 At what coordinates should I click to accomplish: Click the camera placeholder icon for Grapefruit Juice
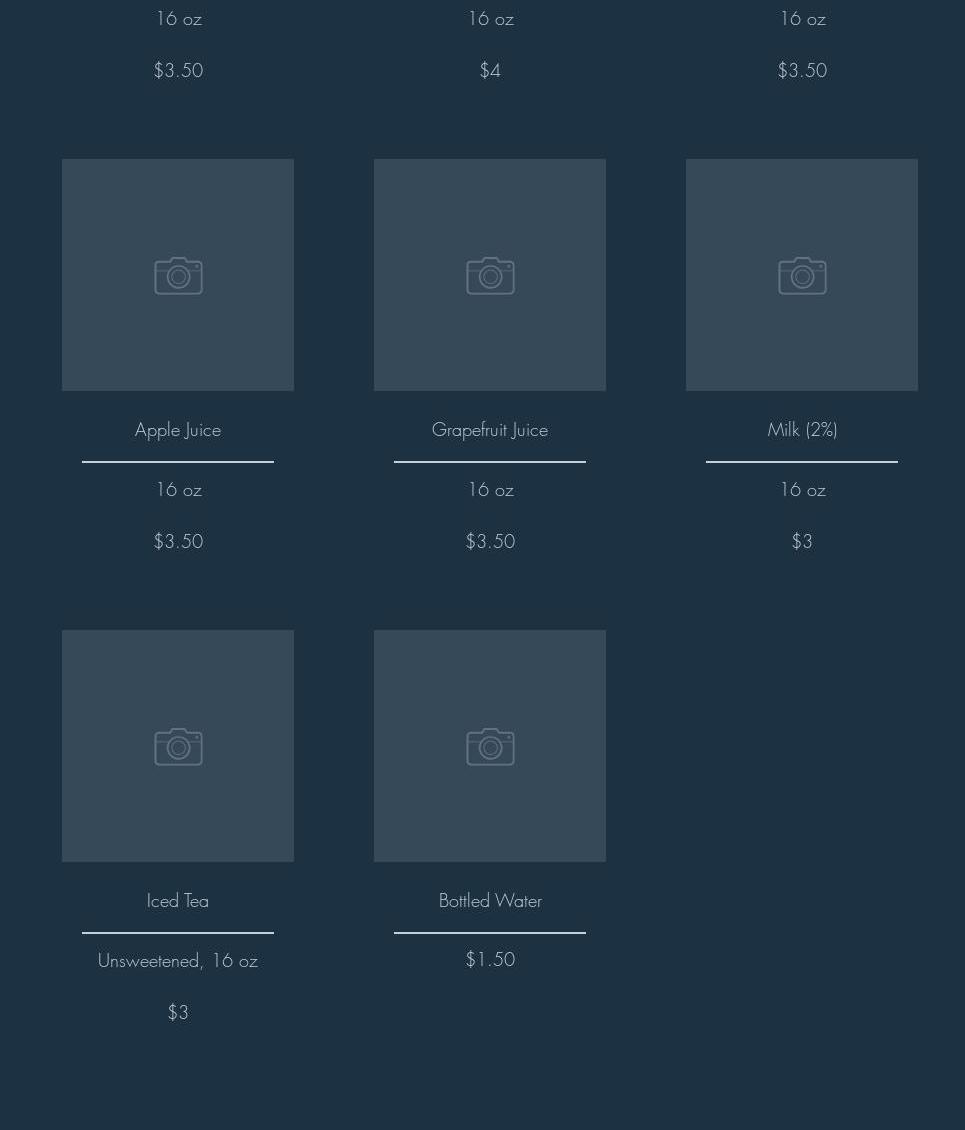point(490,276)
